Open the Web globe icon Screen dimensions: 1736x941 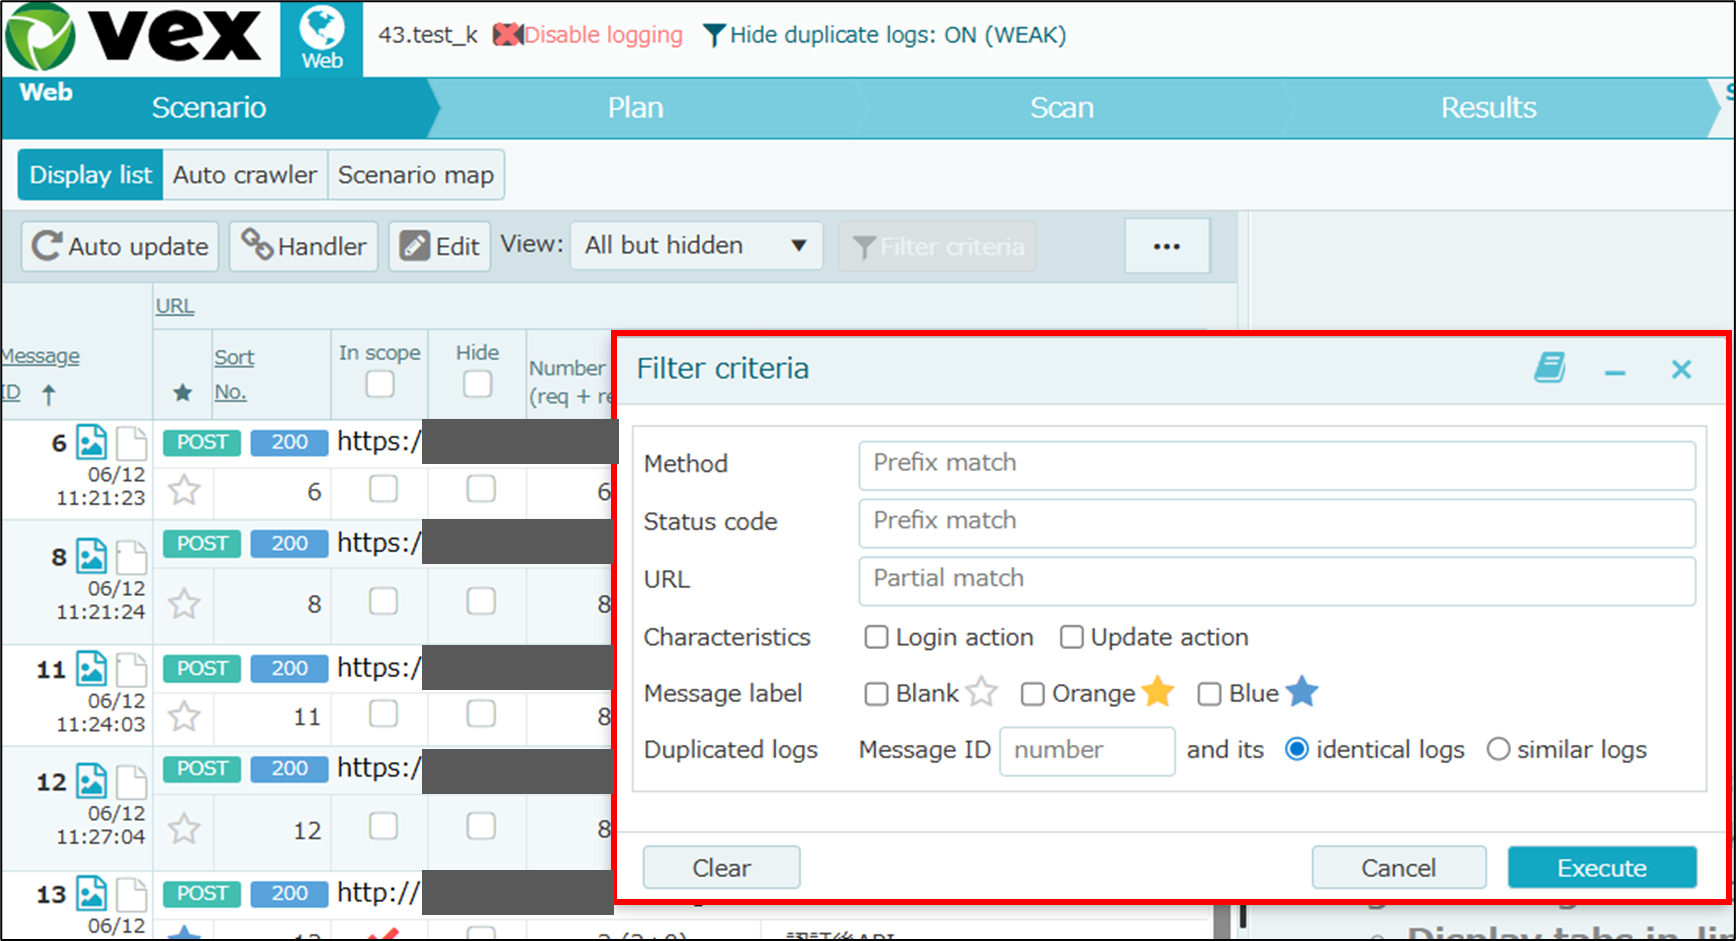[322, 38]
